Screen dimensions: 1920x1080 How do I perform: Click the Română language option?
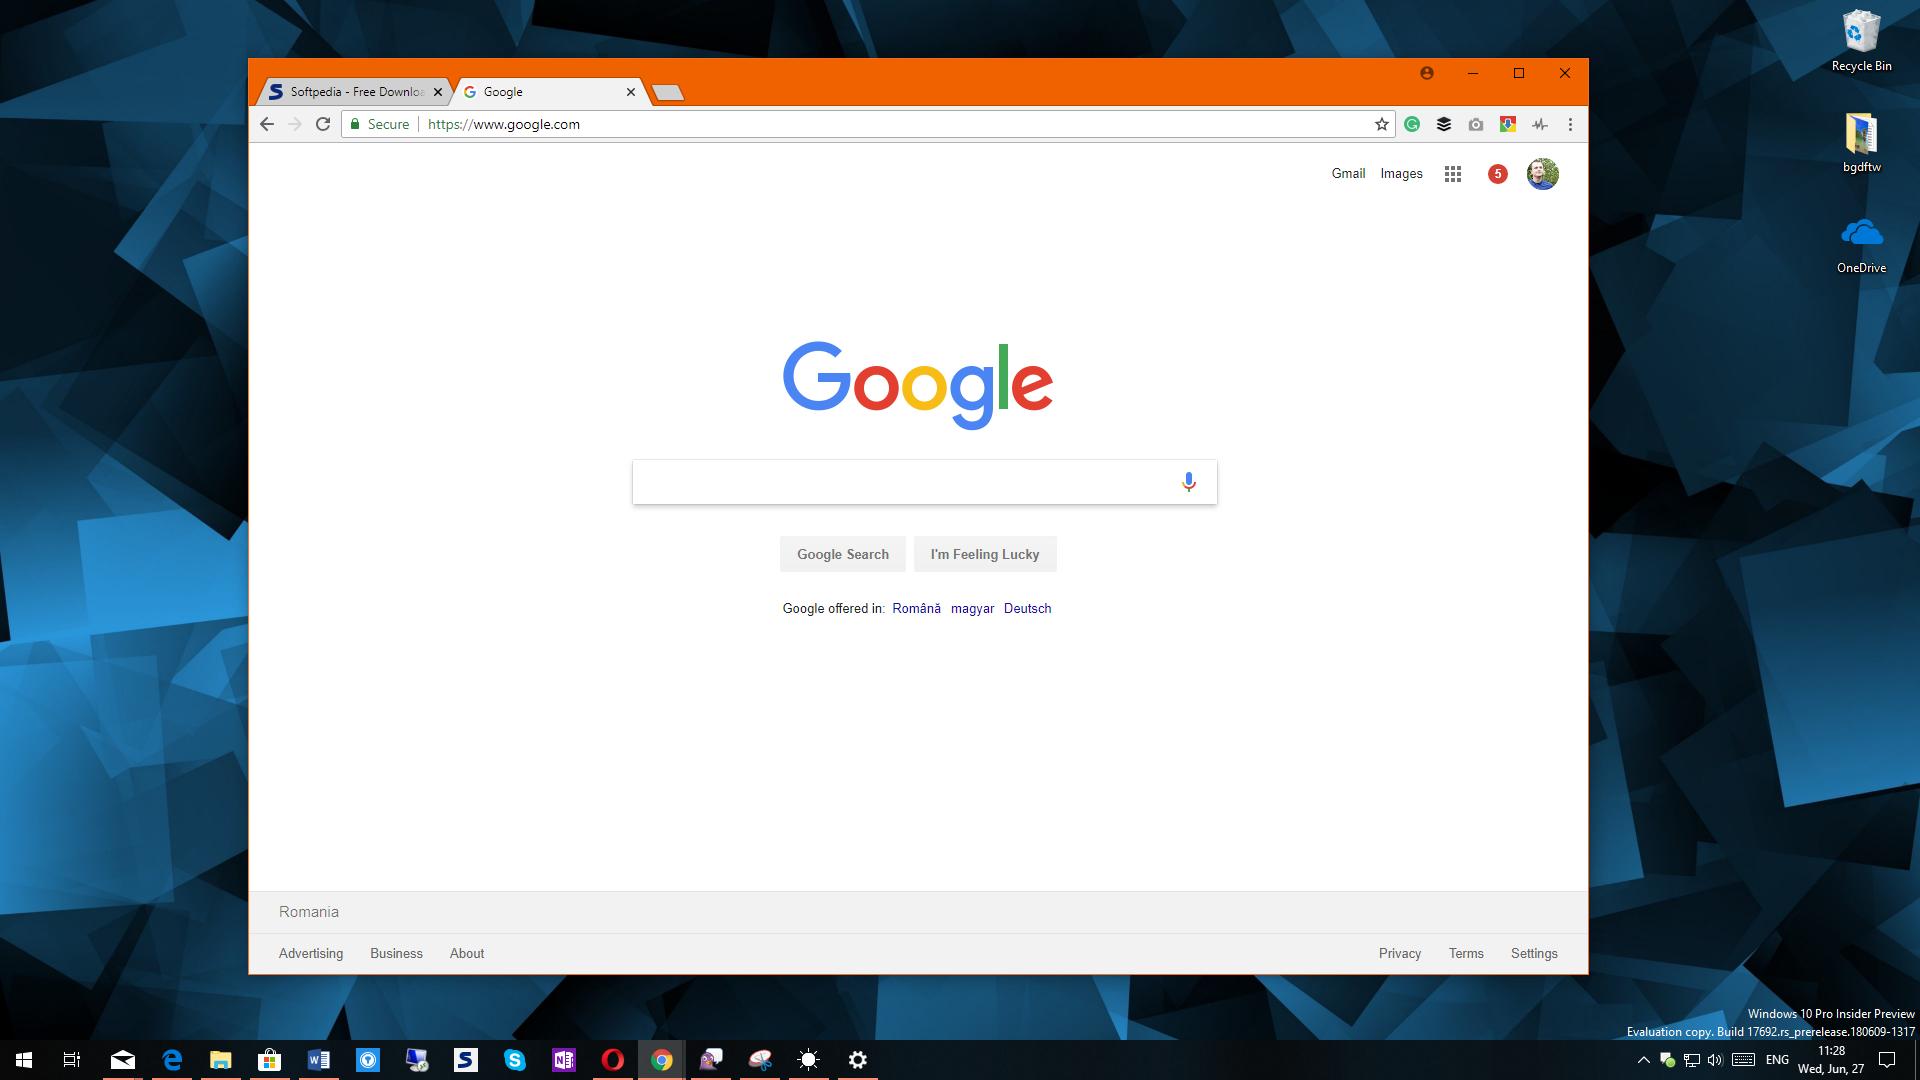[915, 608]
